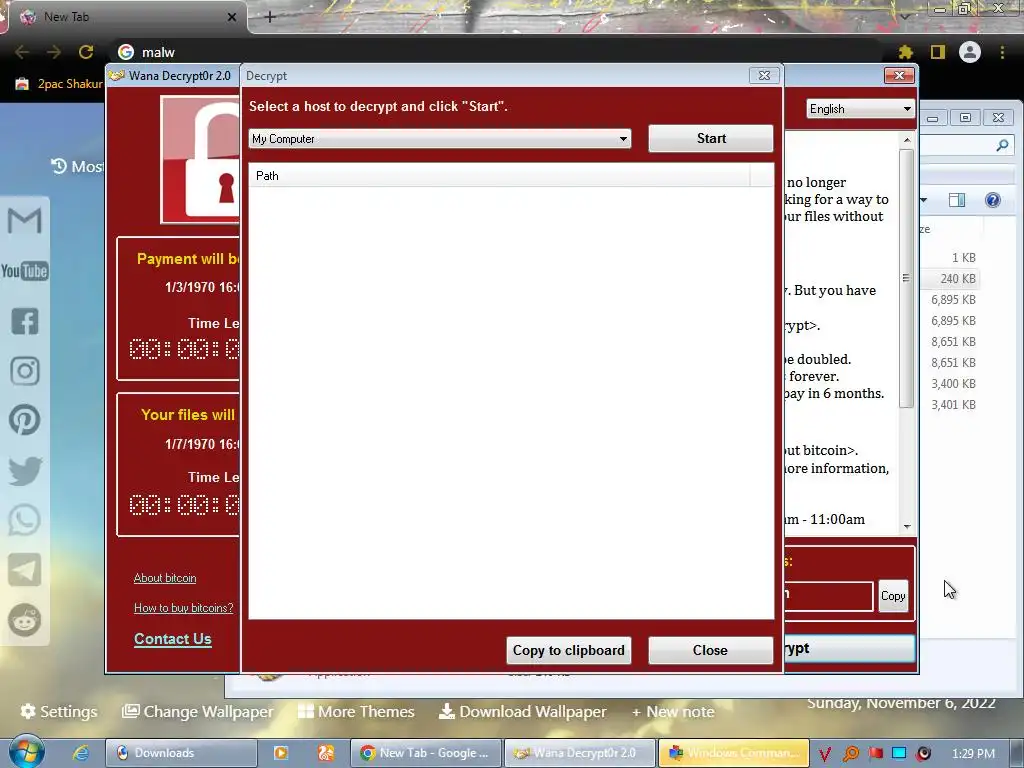Open Twitter shortcut in sidebar
This screenshot has height=768, width=1024.
(x=25, y=471)
